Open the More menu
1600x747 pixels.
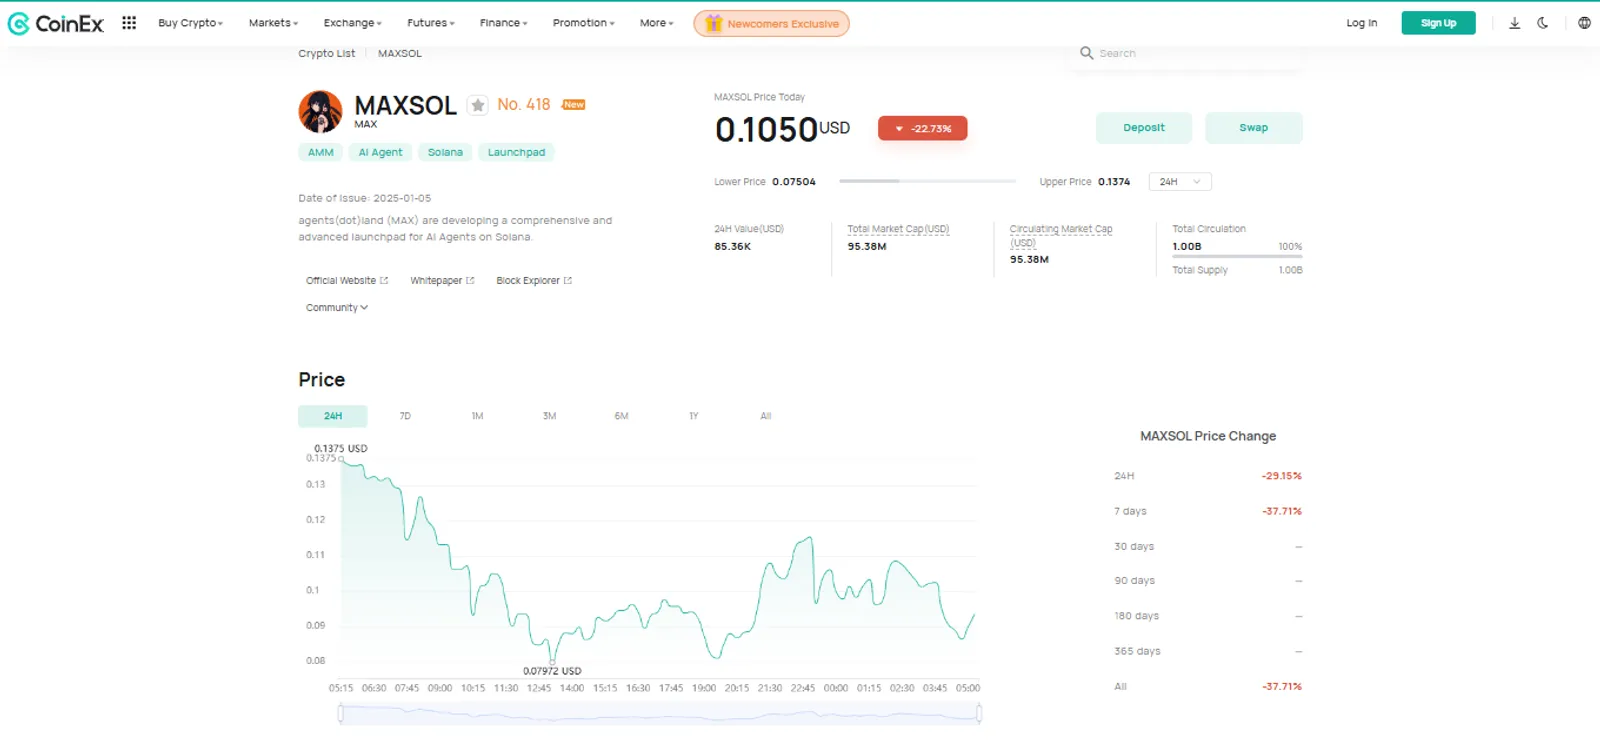(656, 23)
